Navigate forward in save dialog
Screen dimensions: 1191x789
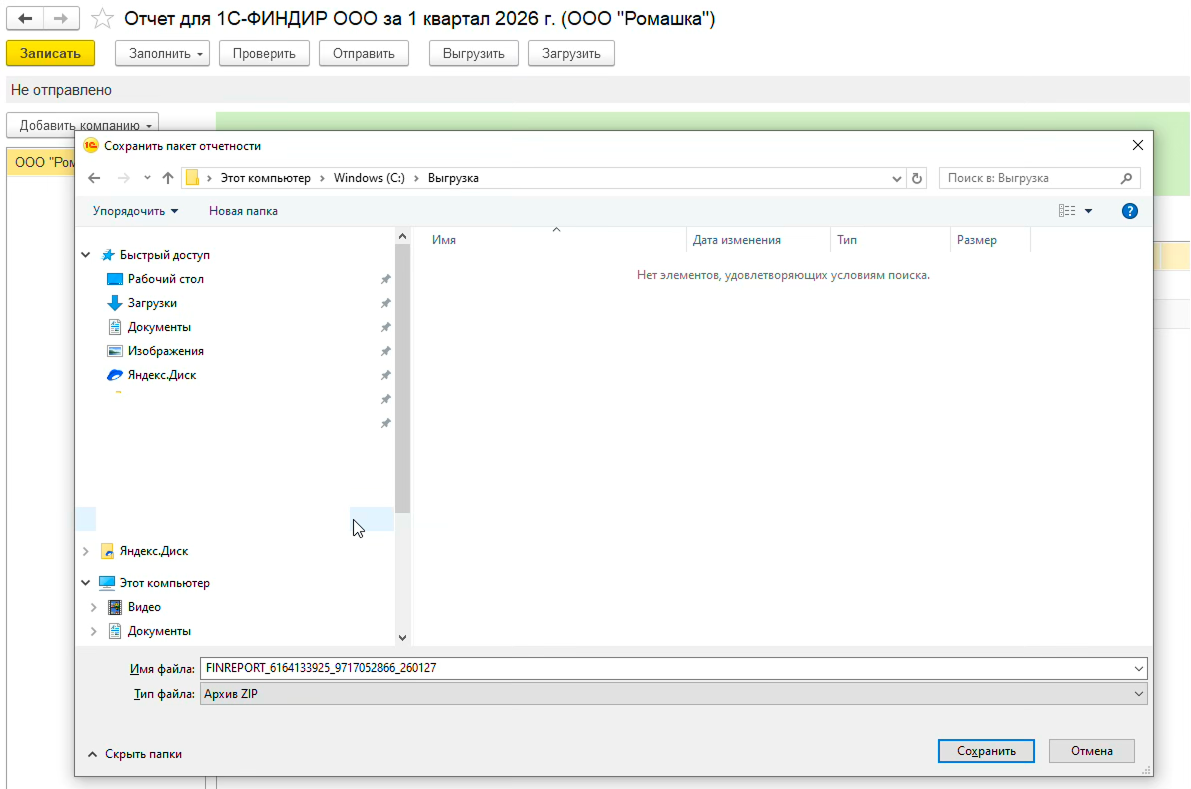(x=123, y=178)
